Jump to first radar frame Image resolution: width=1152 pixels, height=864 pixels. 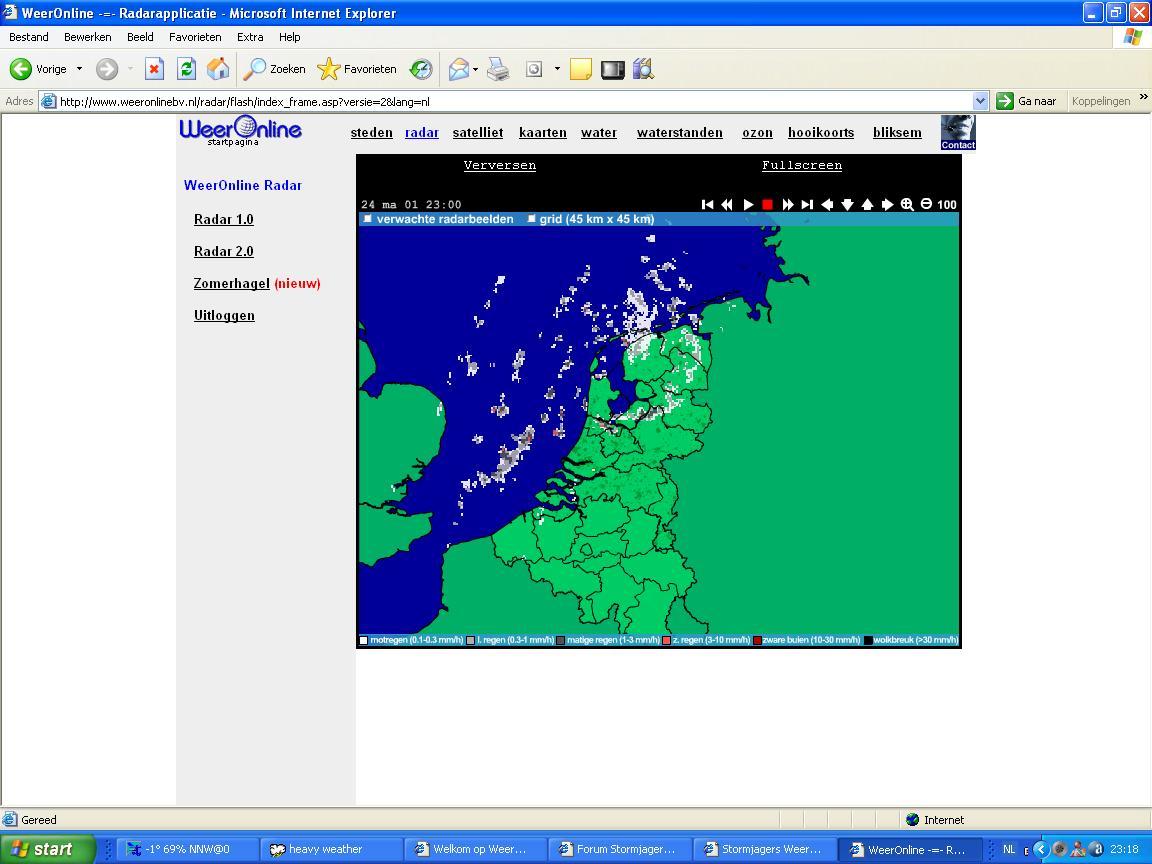click(x=707, y=204)
